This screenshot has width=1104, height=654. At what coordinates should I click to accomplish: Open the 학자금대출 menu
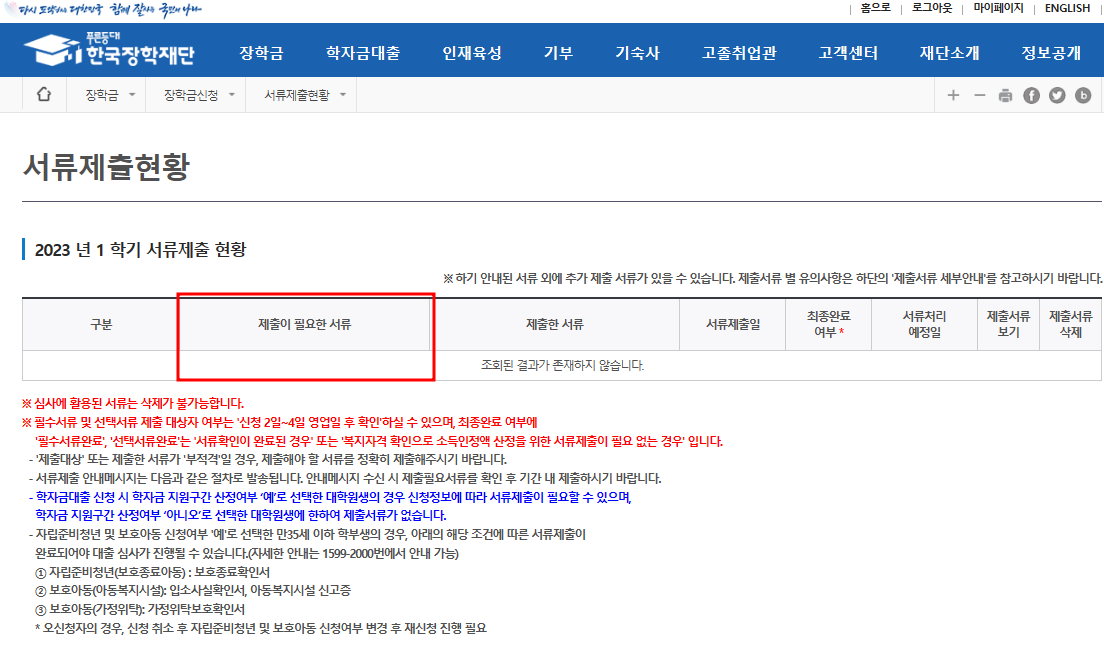363,49
